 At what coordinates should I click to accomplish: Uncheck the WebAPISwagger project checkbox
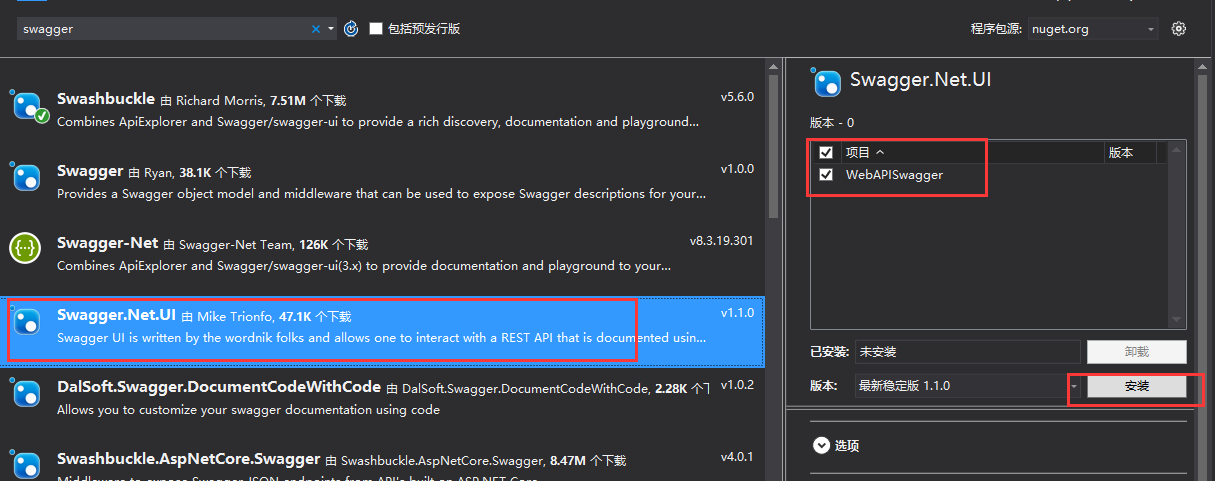tap(826, 175)
